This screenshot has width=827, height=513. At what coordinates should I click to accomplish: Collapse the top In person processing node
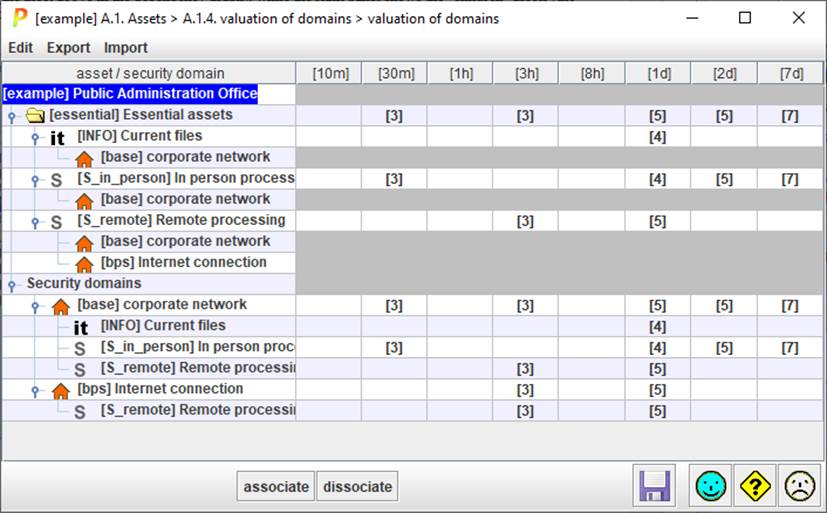[35, 180]
